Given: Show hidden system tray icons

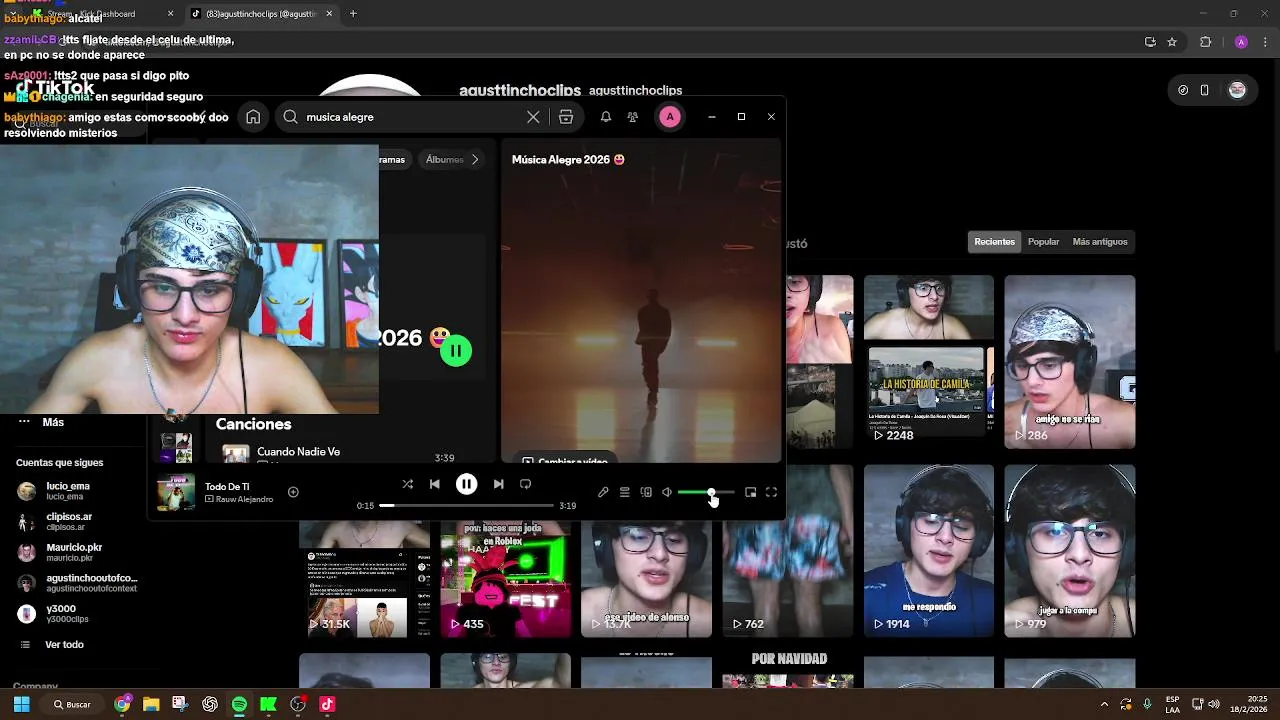Looking at the screenshot, I should click(x=1104, y=704).
